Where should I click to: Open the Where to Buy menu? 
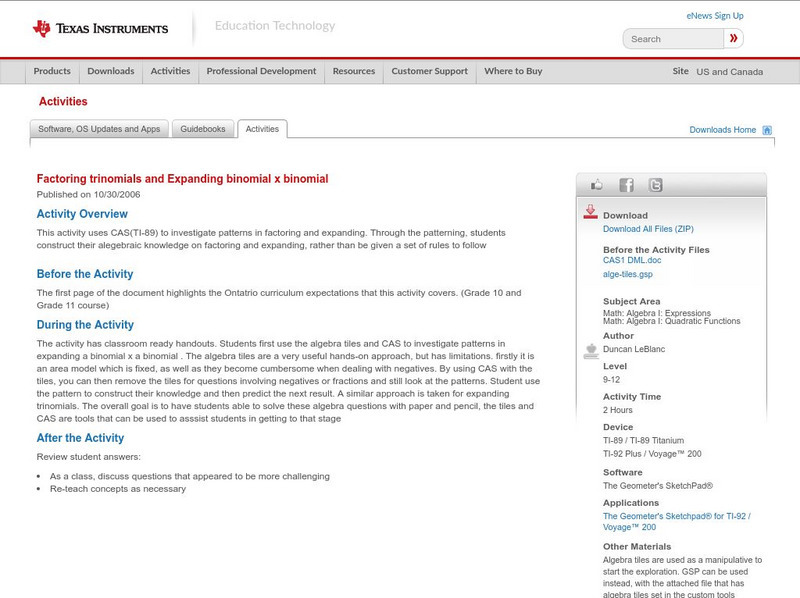click(513, 71)
